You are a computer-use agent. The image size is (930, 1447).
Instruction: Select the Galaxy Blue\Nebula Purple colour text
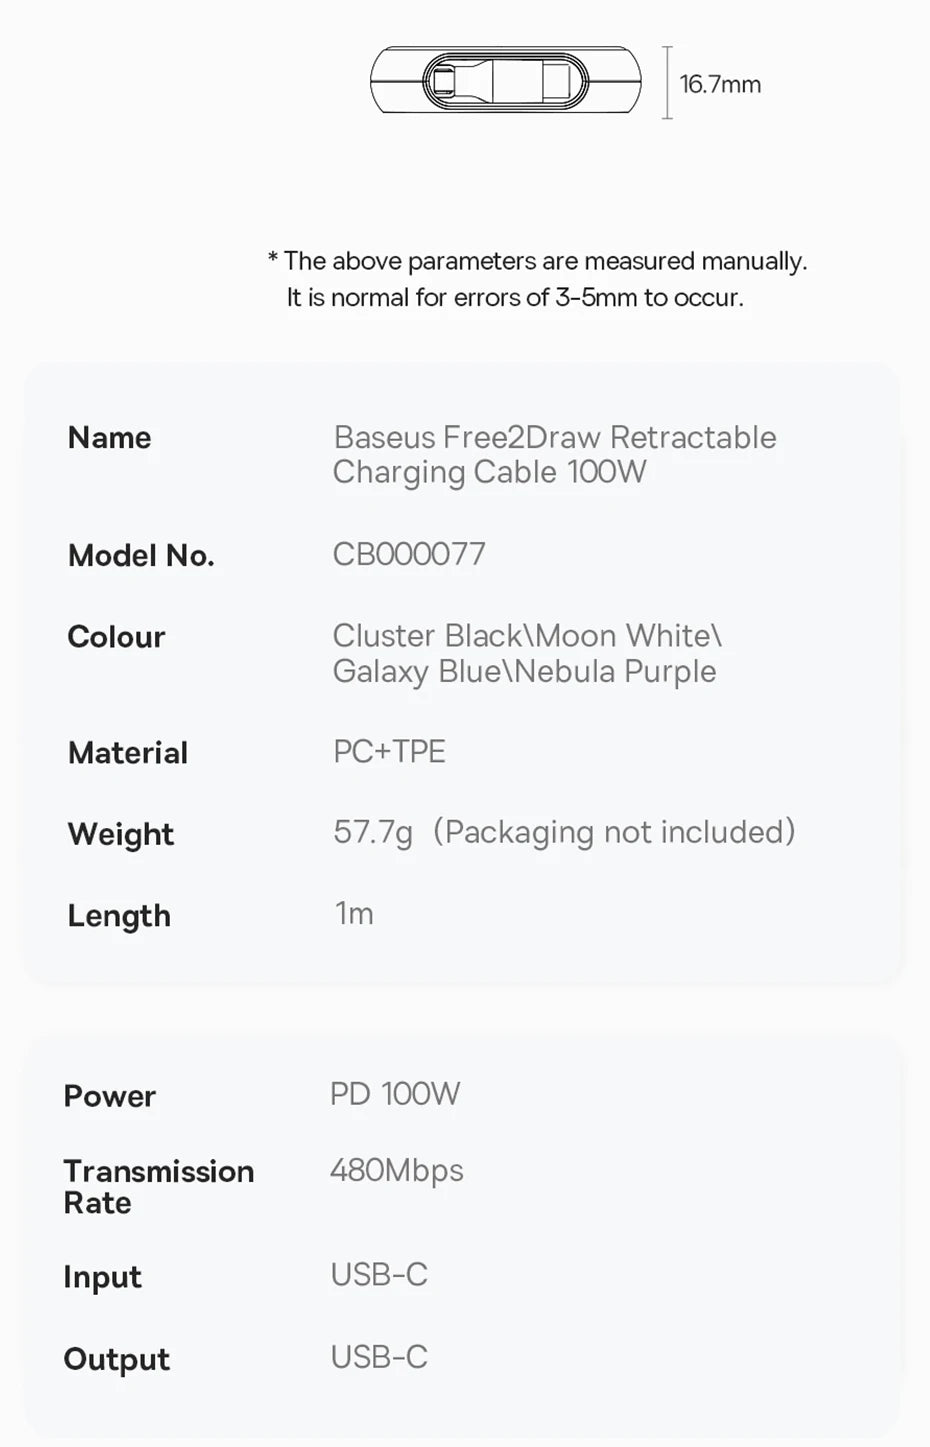(524, 671)
